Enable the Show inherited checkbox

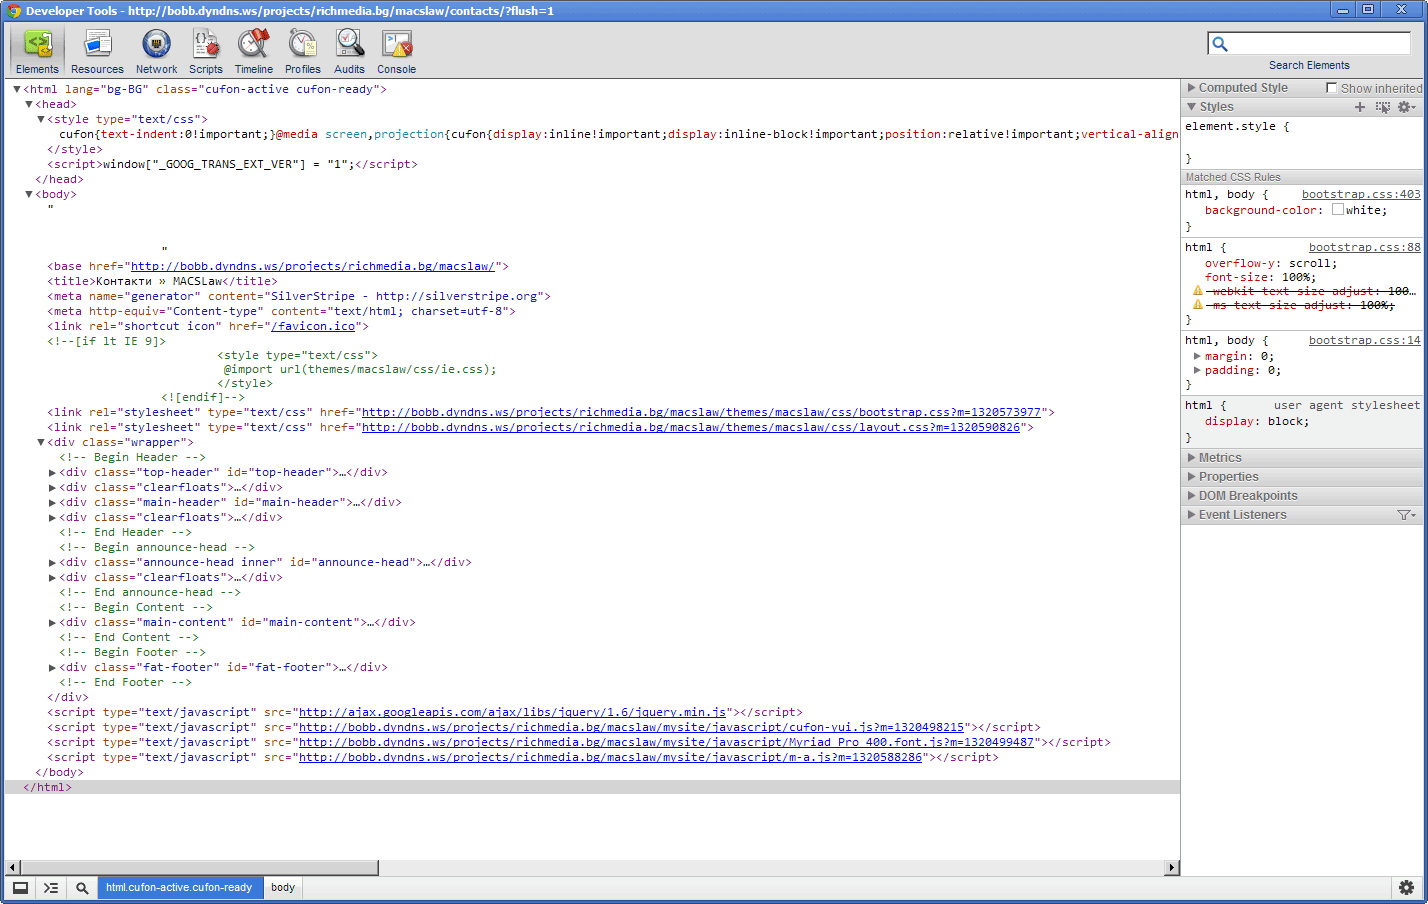[1331, 88]
